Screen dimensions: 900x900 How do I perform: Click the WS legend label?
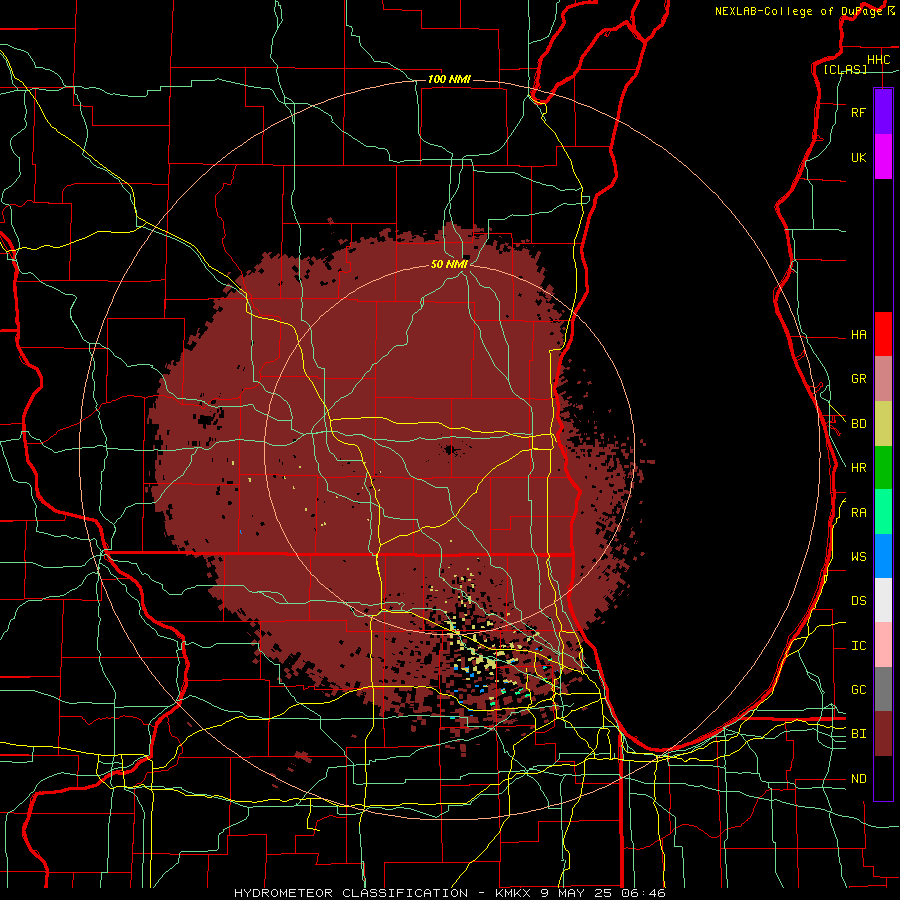[x=858, y=557]
